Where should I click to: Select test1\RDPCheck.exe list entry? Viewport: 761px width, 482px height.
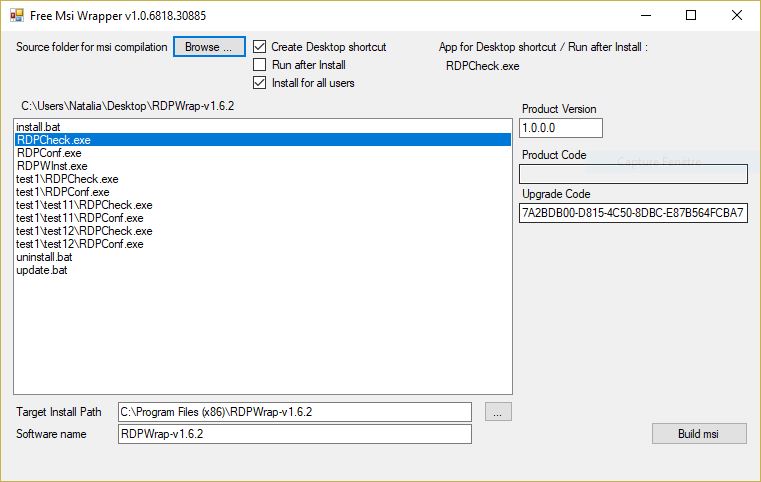(67, 180)
